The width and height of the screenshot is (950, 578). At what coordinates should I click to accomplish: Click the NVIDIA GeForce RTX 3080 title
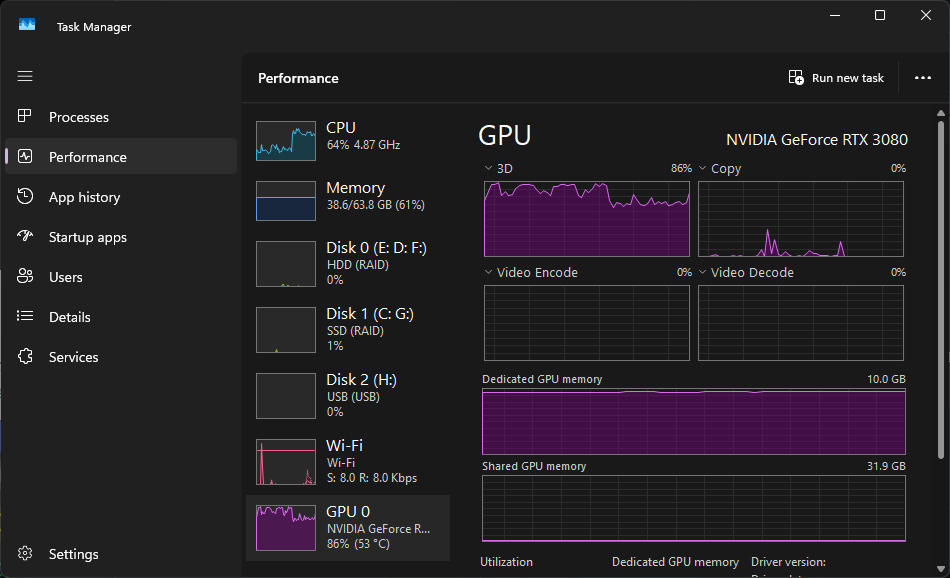click(x=817, y=140)
